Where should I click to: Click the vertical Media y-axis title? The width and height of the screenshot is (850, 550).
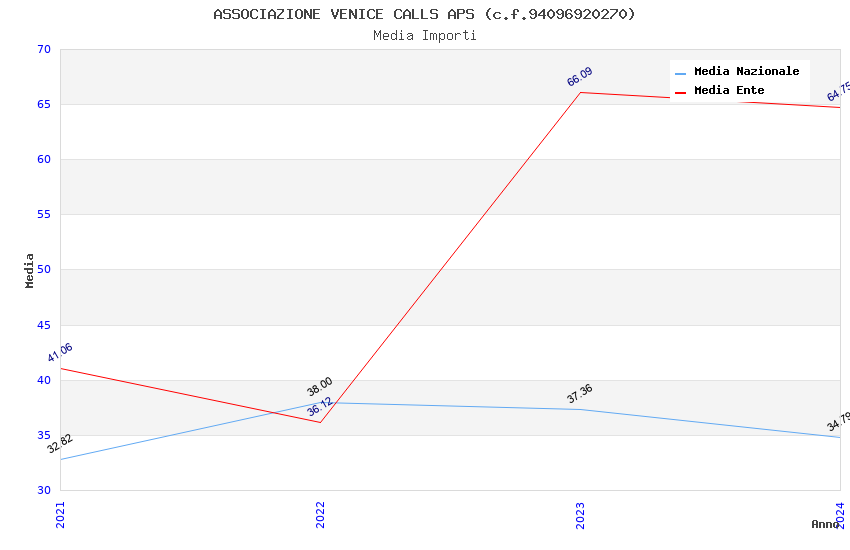(30, 270)
